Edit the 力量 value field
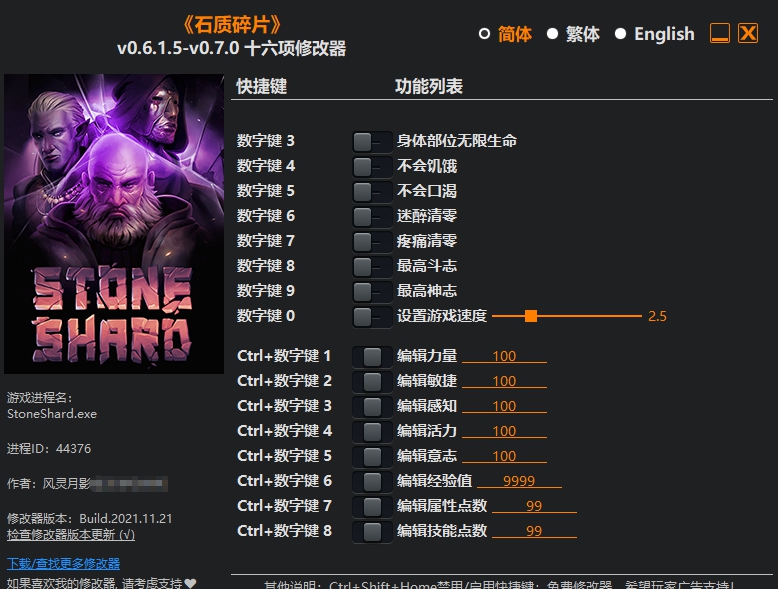 point(504,356)
